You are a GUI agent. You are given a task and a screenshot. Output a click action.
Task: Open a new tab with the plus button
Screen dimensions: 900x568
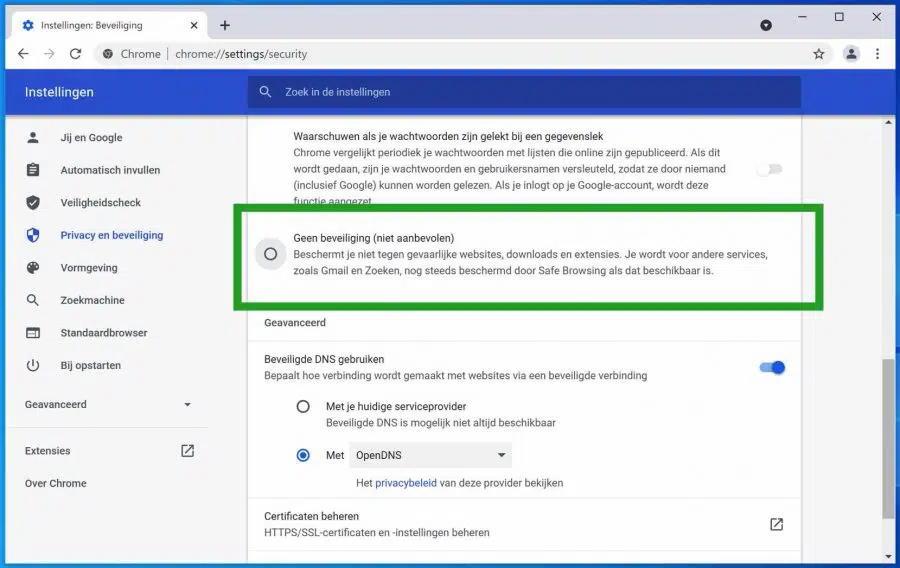point(225,25)
